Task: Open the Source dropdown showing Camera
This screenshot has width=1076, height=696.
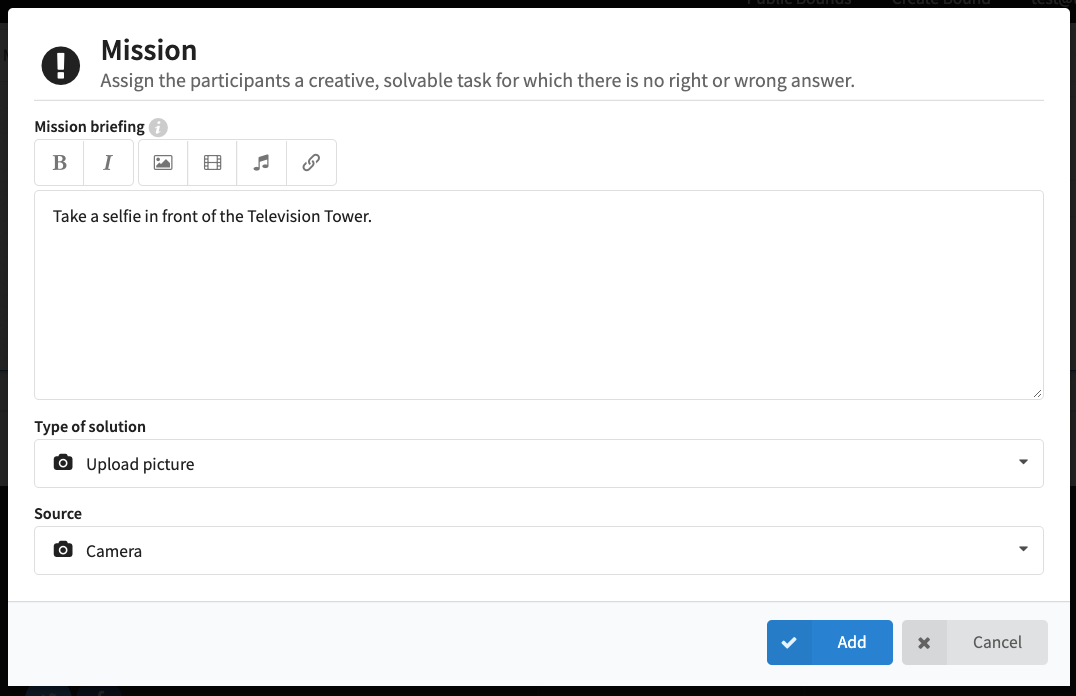Action: point(539,550)
